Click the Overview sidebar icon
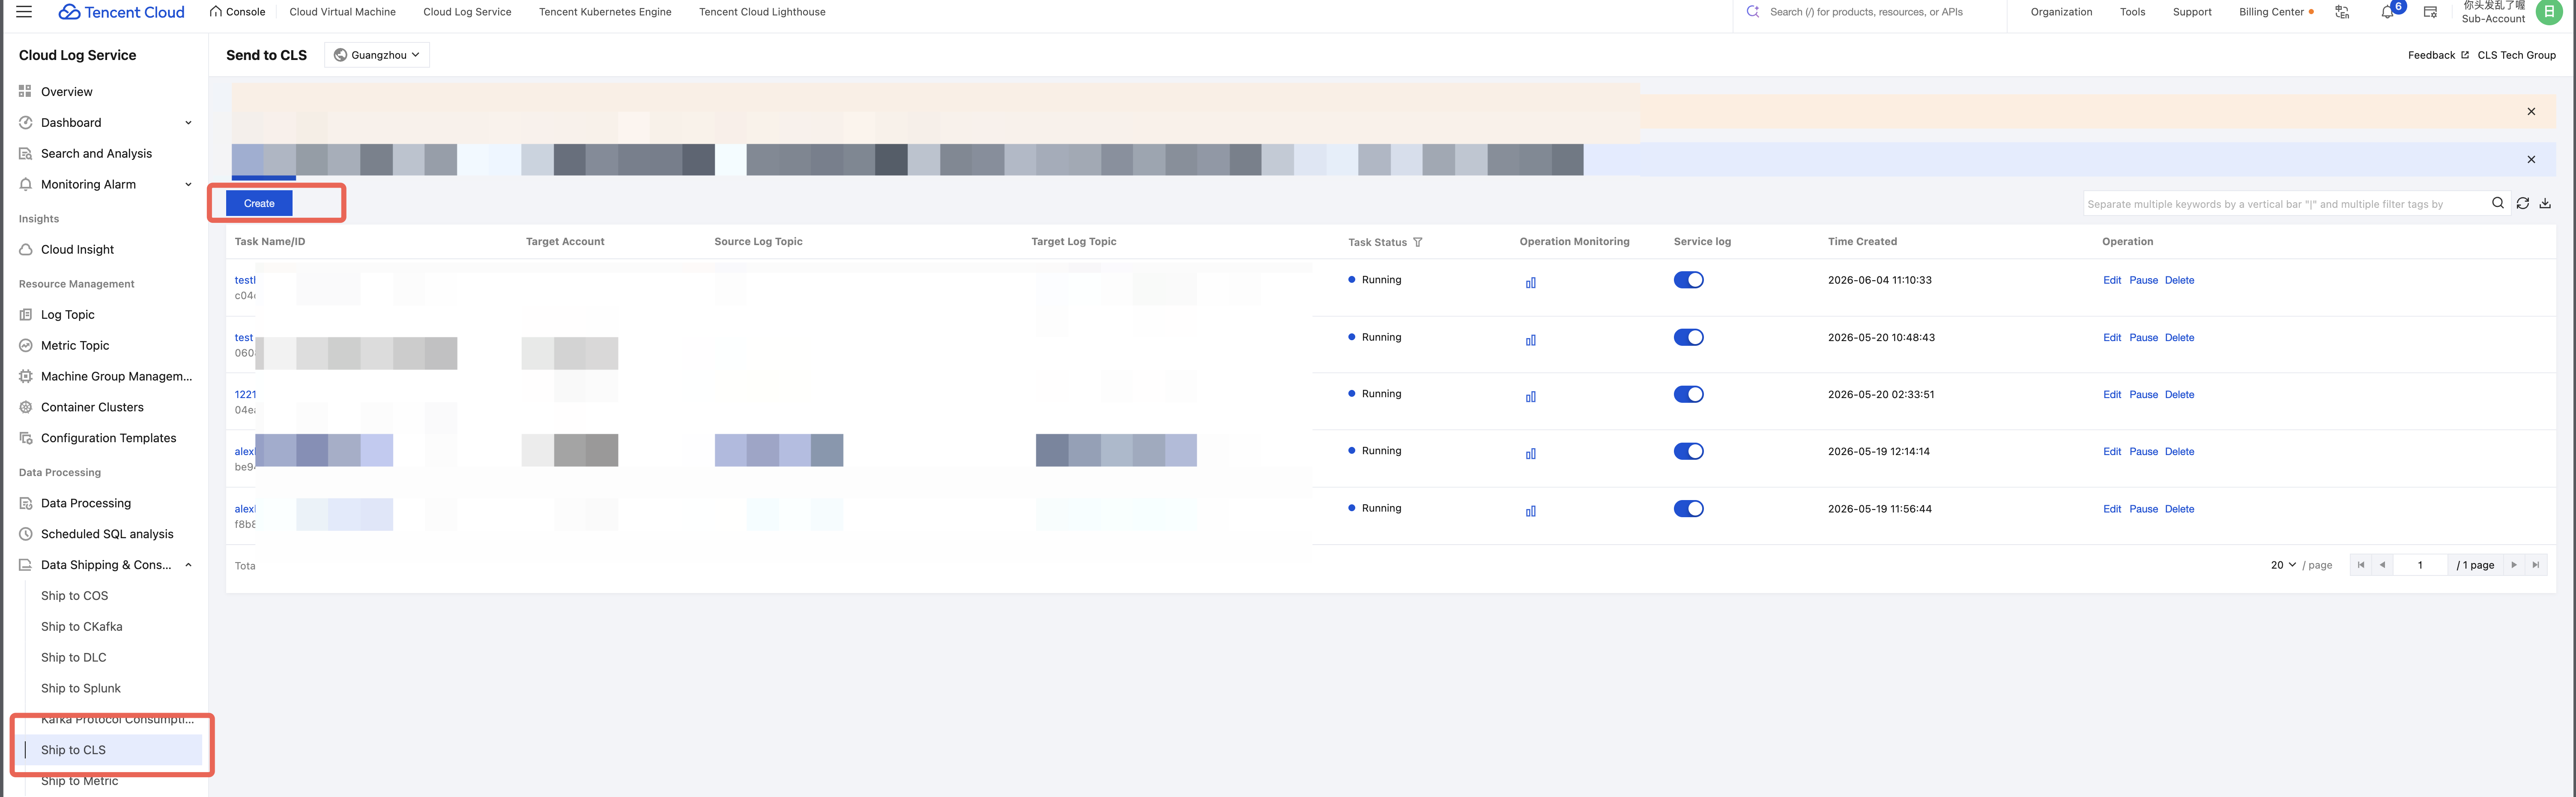Image resolution: width=2576 pixels, height=797 pixels. (25, 91)
